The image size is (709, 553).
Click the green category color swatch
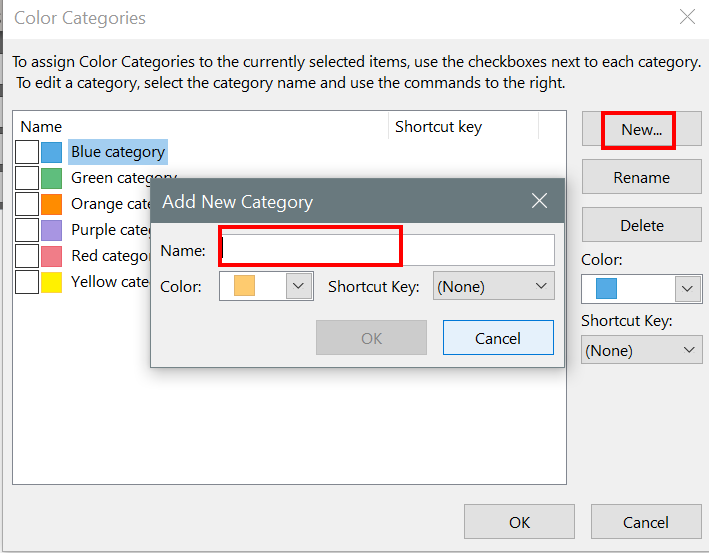51,178
